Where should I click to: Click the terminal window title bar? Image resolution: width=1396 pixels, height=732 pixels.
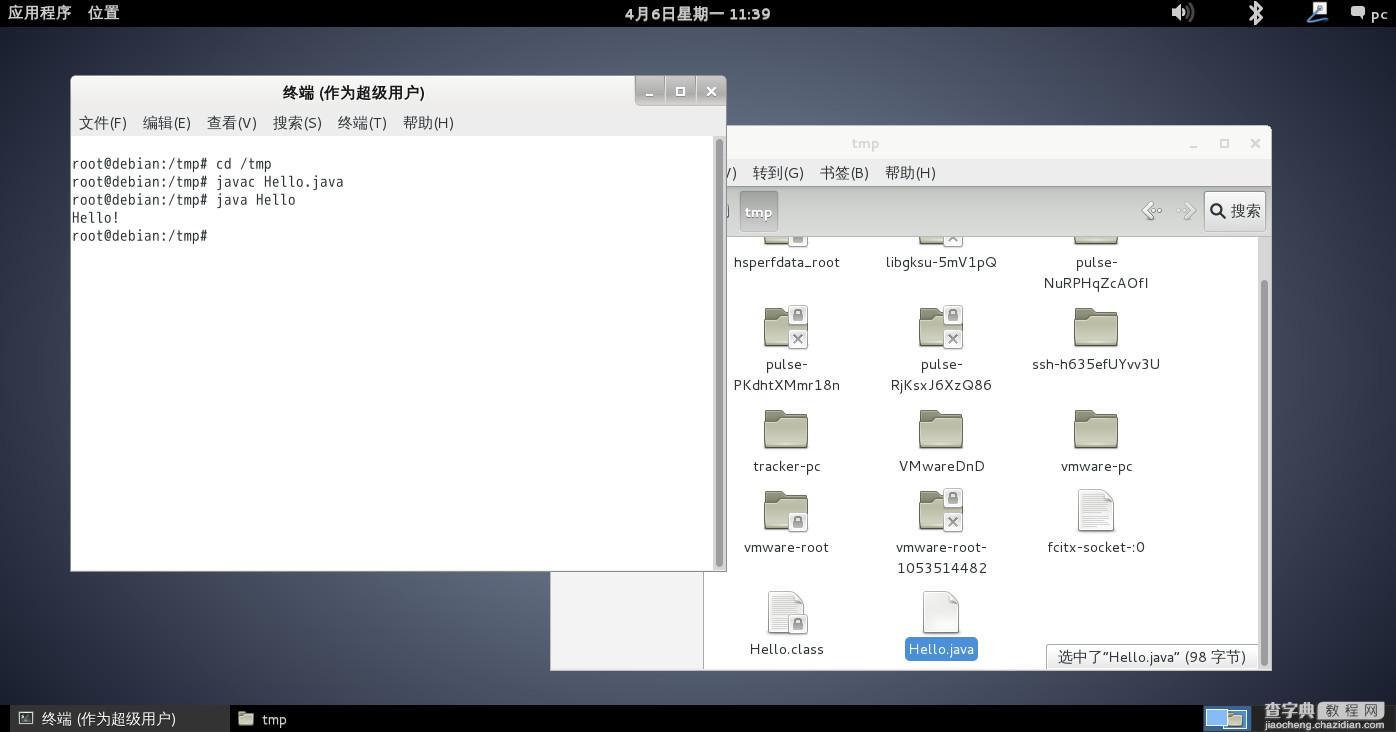click(352, 92)
